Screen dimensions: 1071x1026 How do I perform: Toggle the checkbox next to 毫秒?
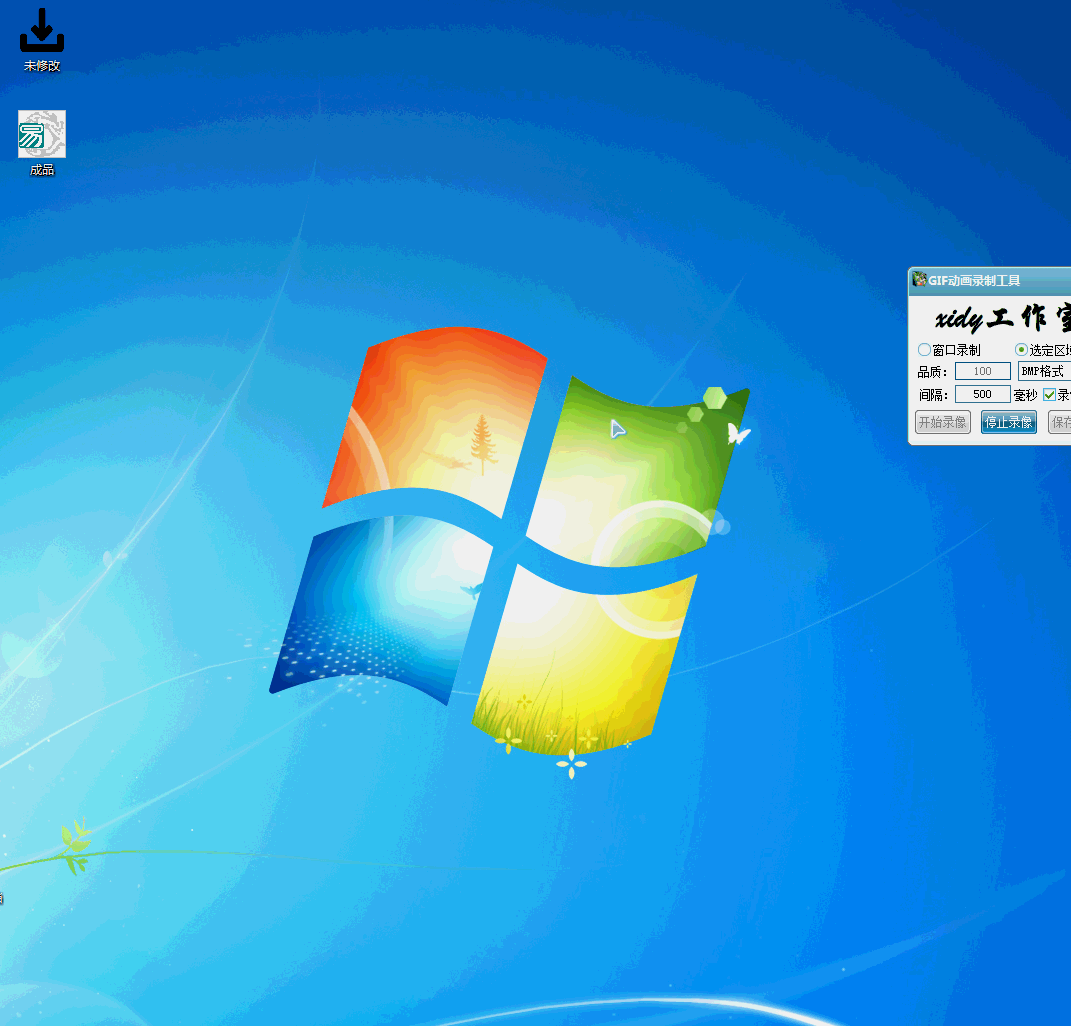coord(1050,395)
